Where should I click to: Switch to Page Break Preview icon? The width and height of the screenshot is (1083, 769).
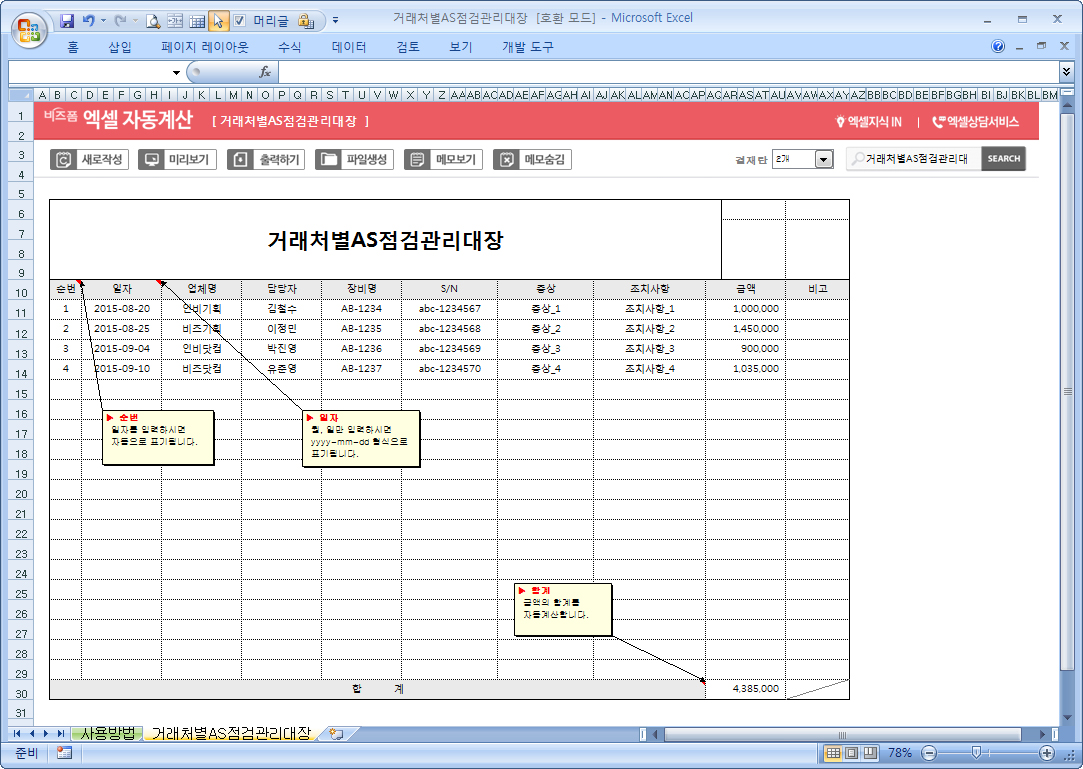click(870, 753)
